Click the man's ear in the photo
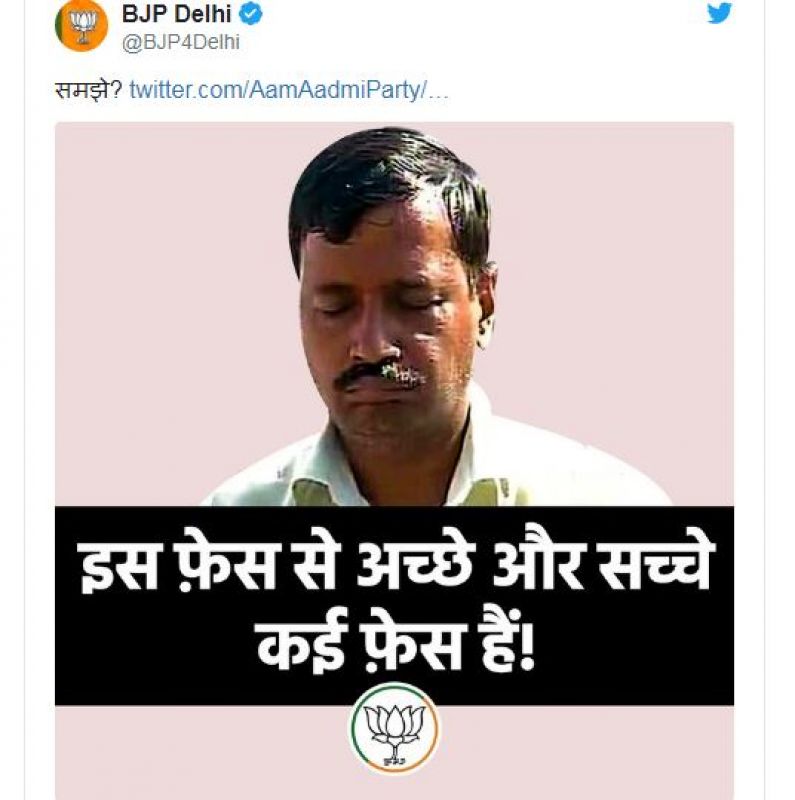The height and width of the screenshot is (800, 795). [x=486, y=301]
